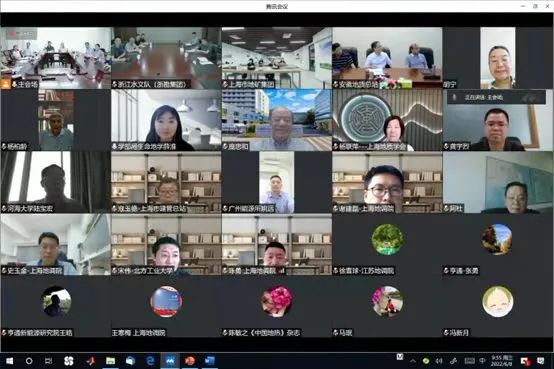
Task: Open the clock and date flyout
Action: coord(502,361)
